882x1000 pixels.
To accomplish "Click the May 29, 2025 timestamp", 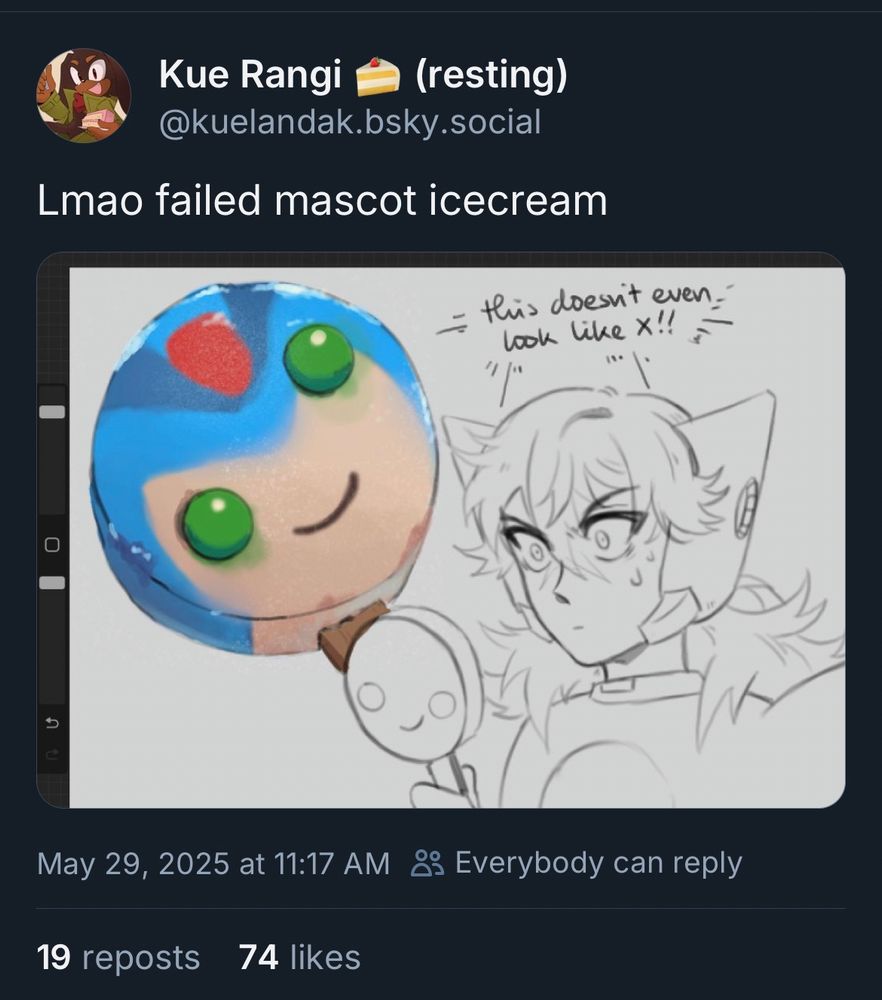I will [213, 864].
